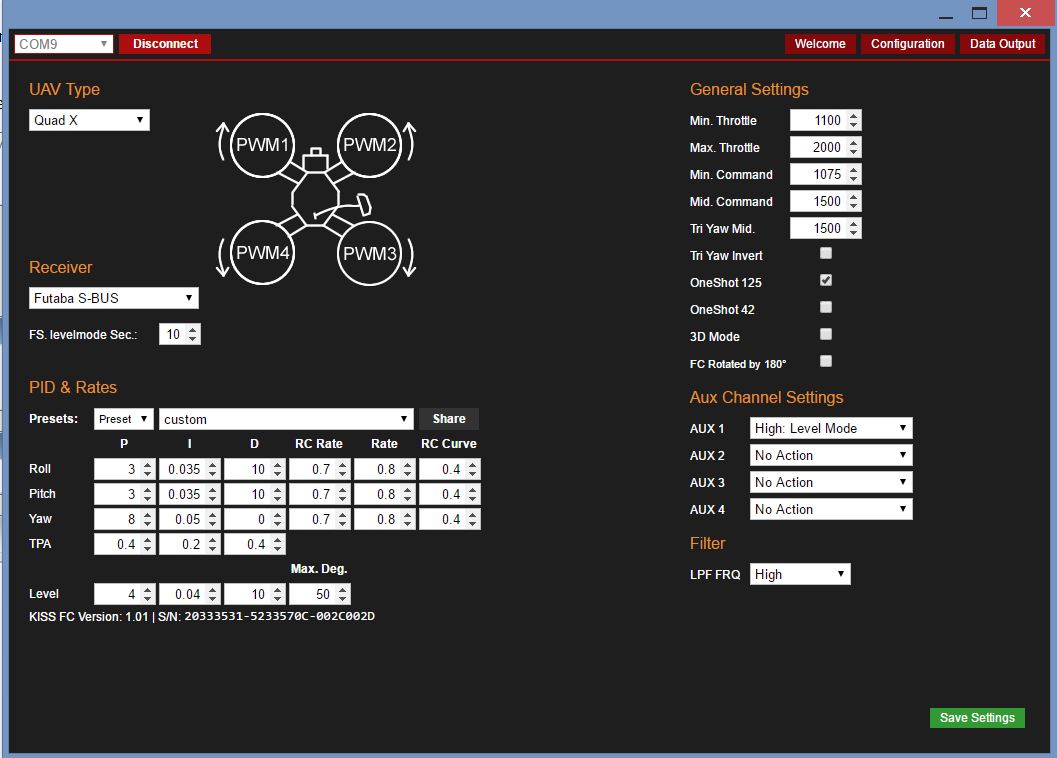Increase FS. levelmode Sec. stepper value
1057x758 pixels.
[193, 330]
